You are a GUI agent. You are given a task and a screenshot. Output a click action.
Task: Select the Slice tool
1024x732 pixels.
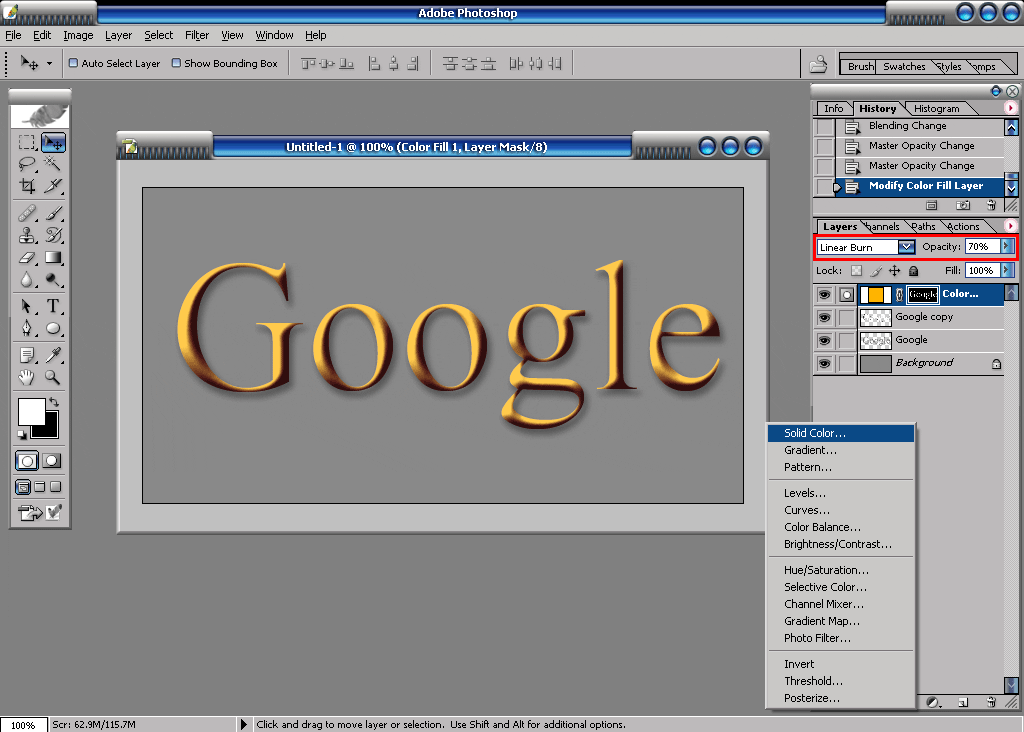pos(53,186)
